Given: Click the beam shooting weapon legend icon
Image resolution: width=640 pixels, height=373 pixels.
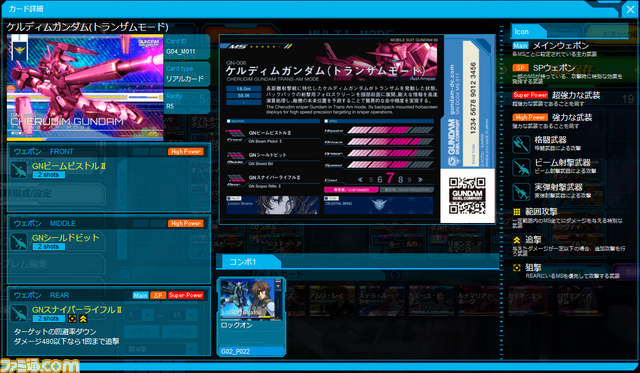Looking at the screenshot, I should pos(521,167).
